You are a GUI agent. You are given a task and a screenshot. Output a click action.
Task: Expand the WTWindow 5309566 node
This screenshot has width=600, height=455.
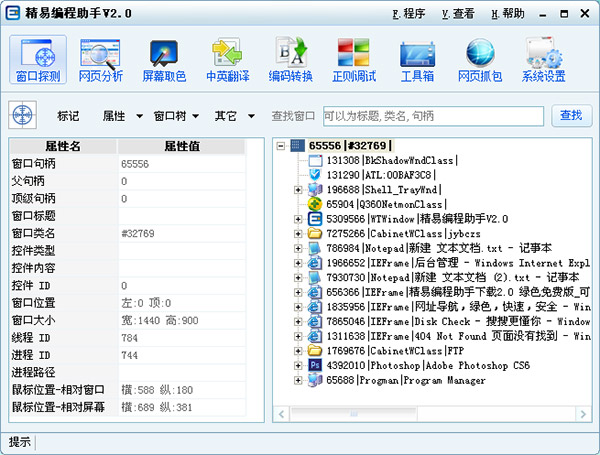[x=298, y=219]
